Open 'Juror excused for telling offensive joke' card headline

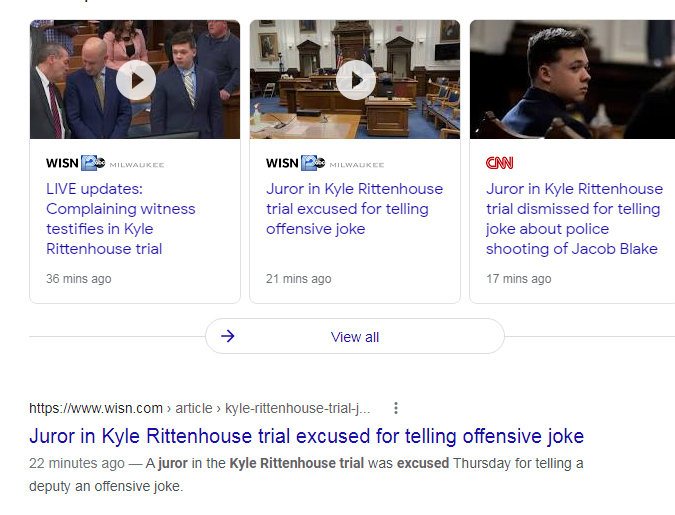tap(354, 209)
